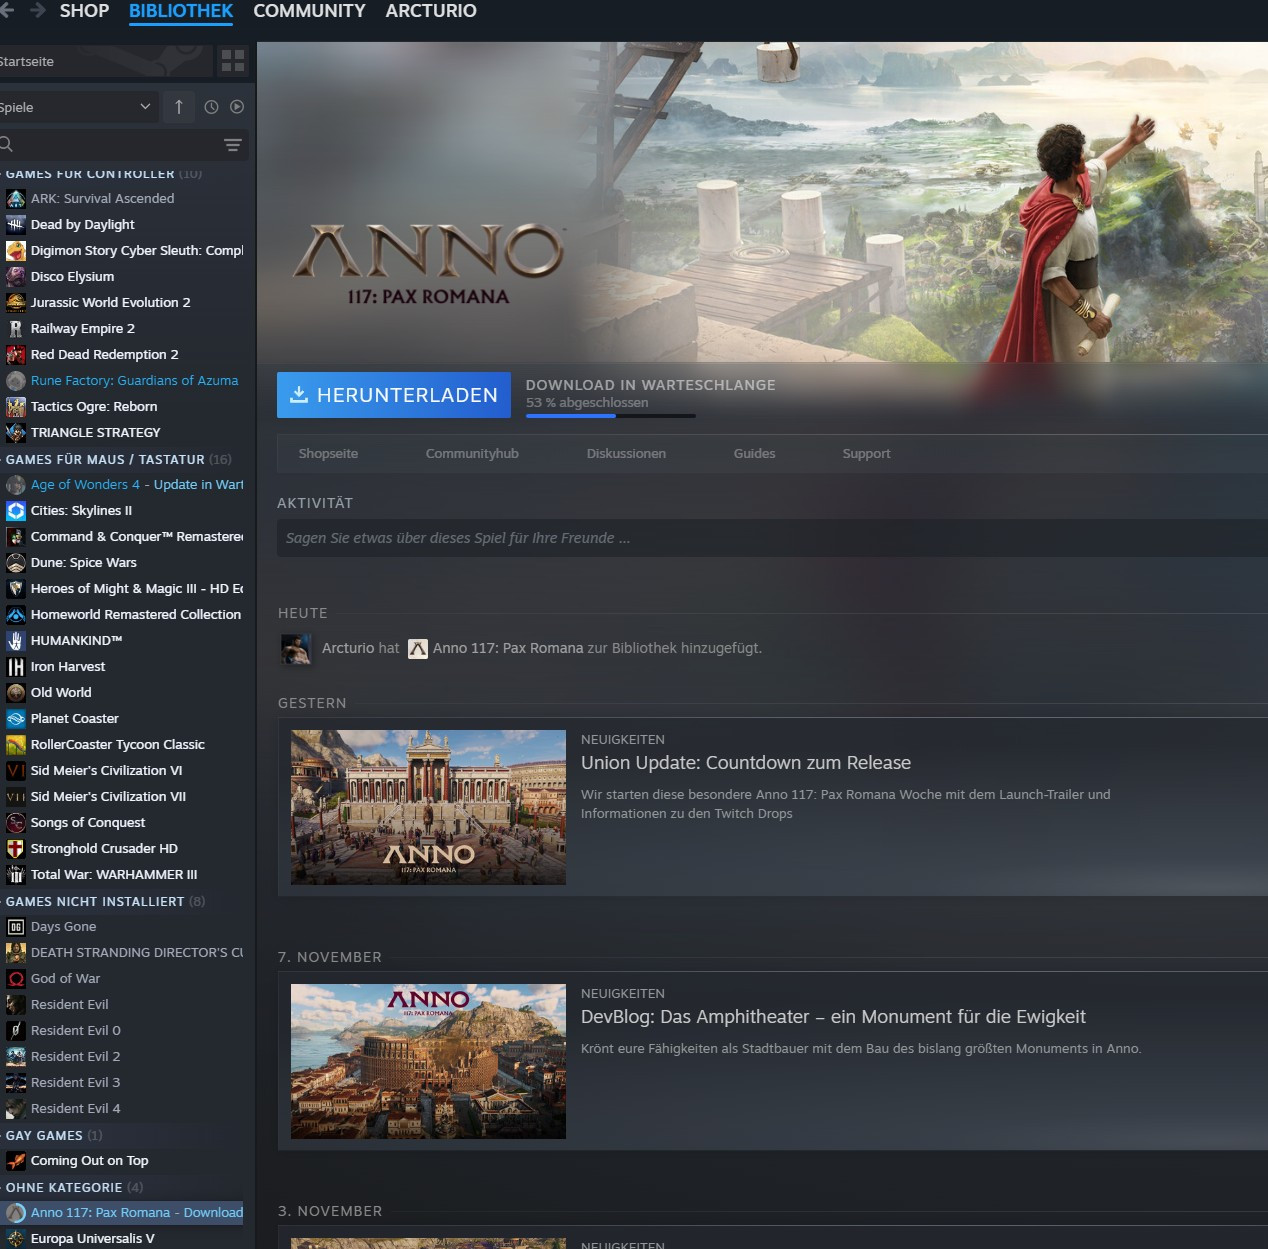1268x1249 pixels.
Task: Open the Shopseite tab
Action: (328, 454)
